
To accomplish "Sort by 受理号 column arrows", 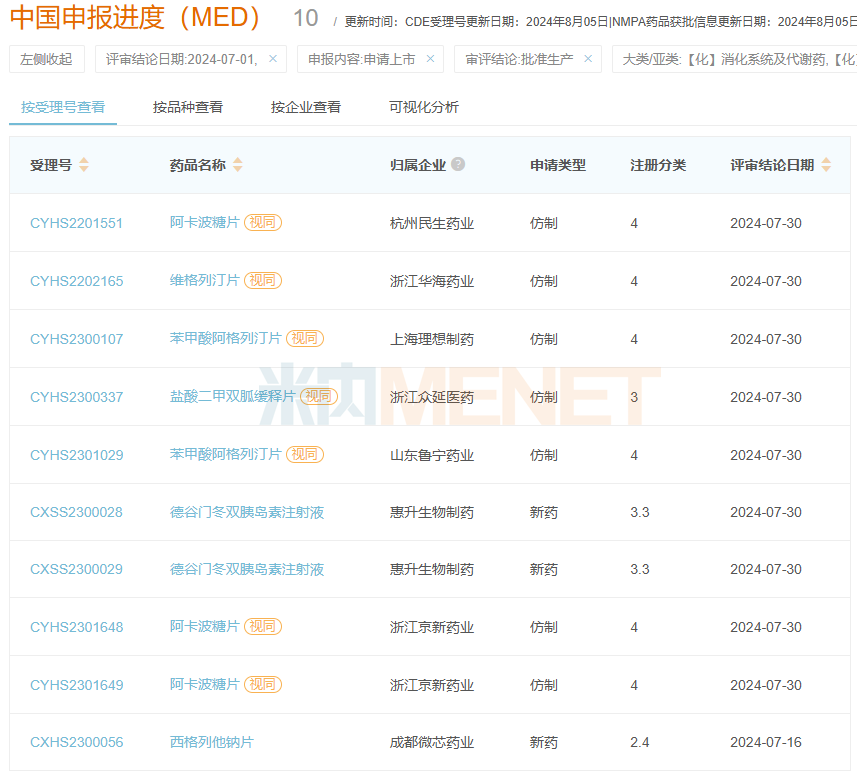I will click(x=84, y=164).
